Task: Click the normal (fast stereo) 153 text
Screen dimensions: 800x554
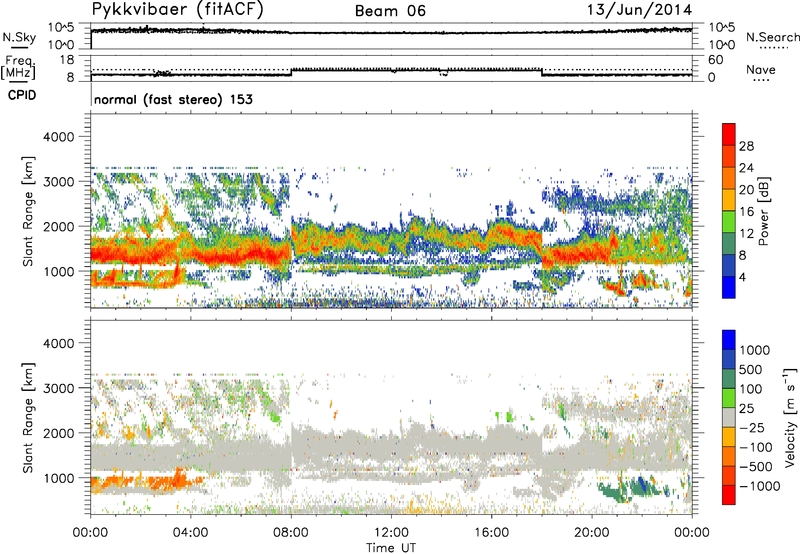Action: click(x=173, y=99)
